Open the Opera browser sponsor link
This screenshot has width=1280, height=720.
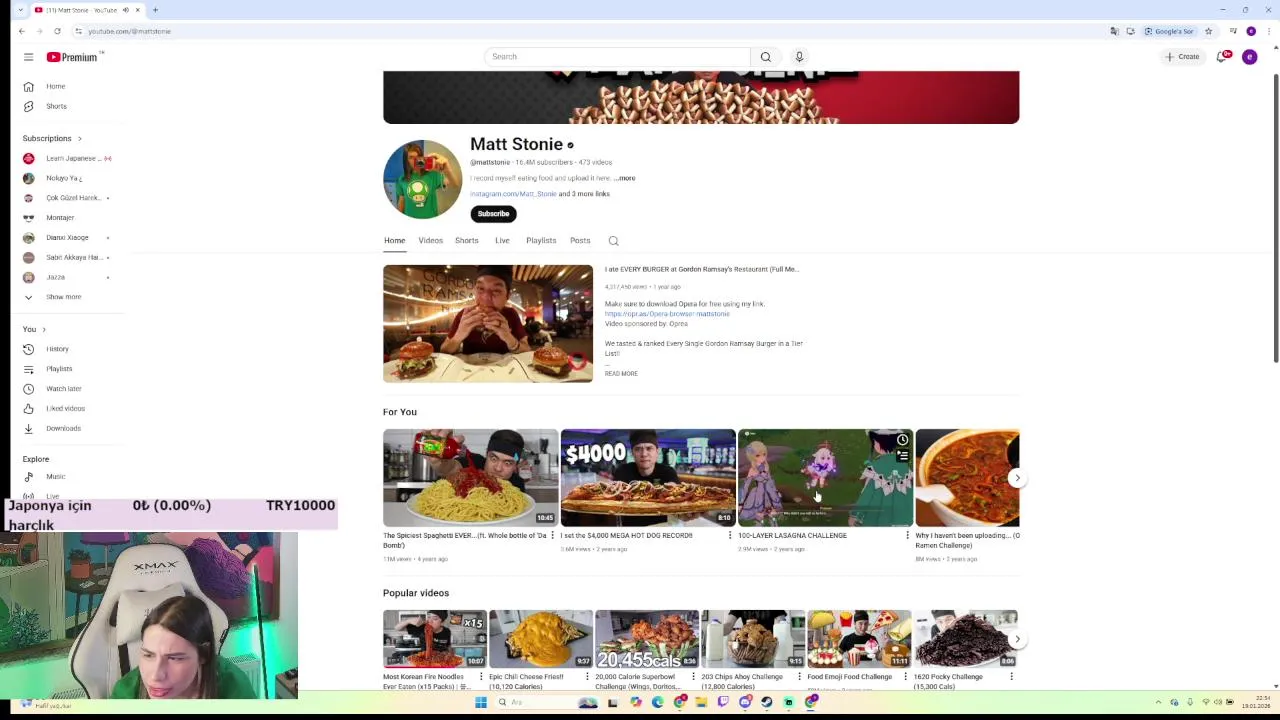coord(667,314)
